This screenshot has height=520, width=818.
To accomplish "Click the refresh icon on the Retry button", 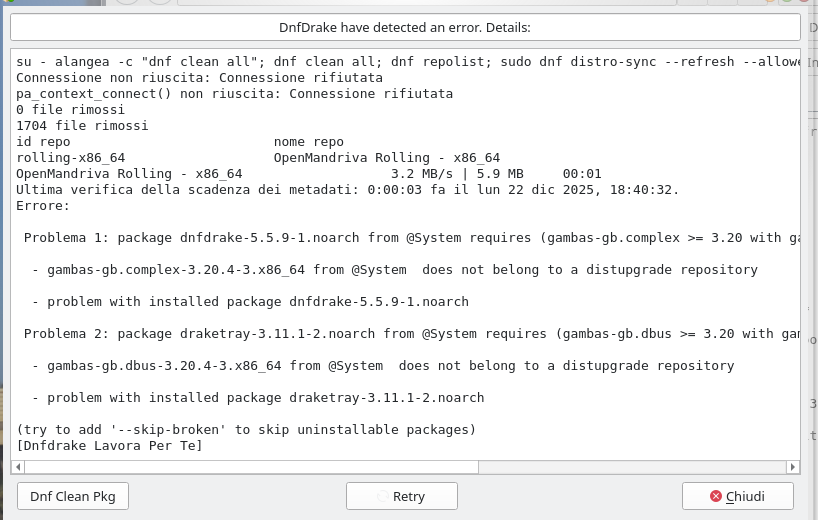I will [382, 496].
